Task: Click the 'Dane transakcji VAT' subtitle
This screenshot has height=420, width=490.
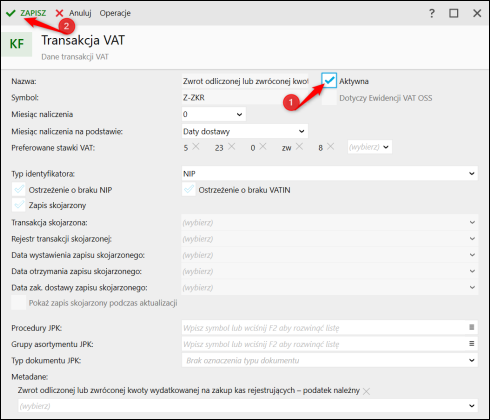Action: pos(75,57)
